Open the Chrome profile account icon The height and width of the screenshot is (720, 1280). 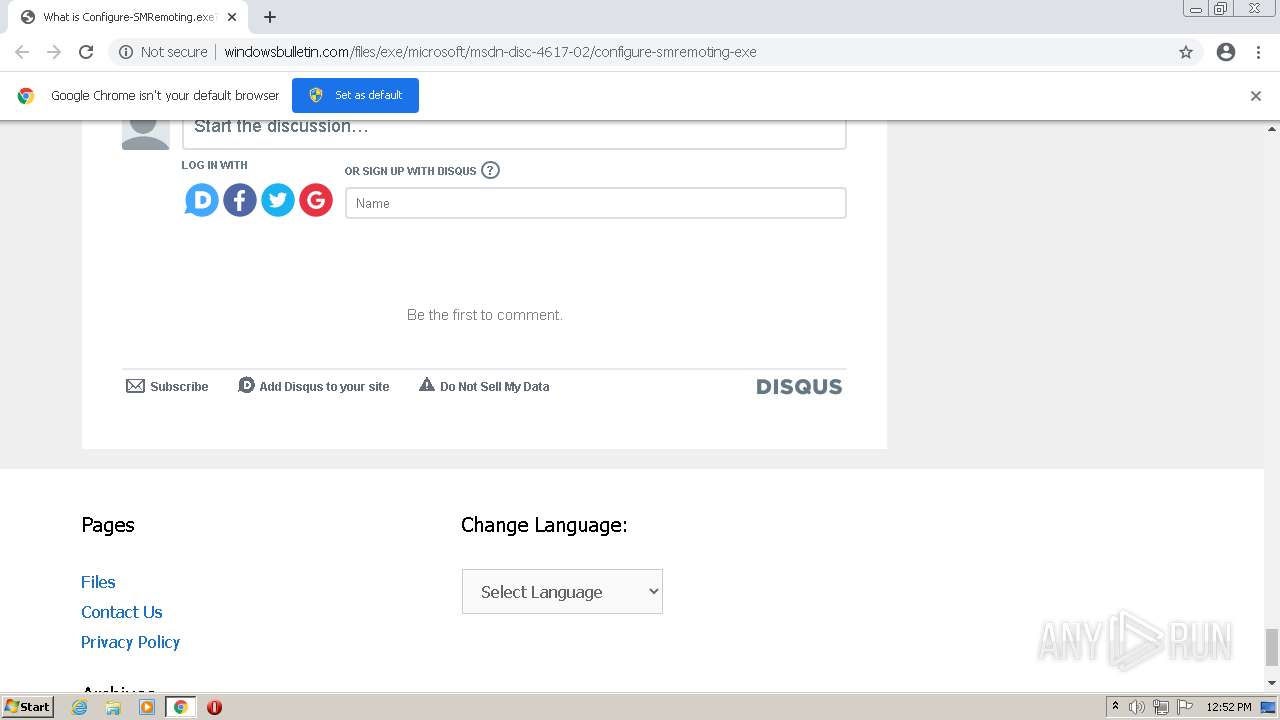click(x=1226, y=52)
